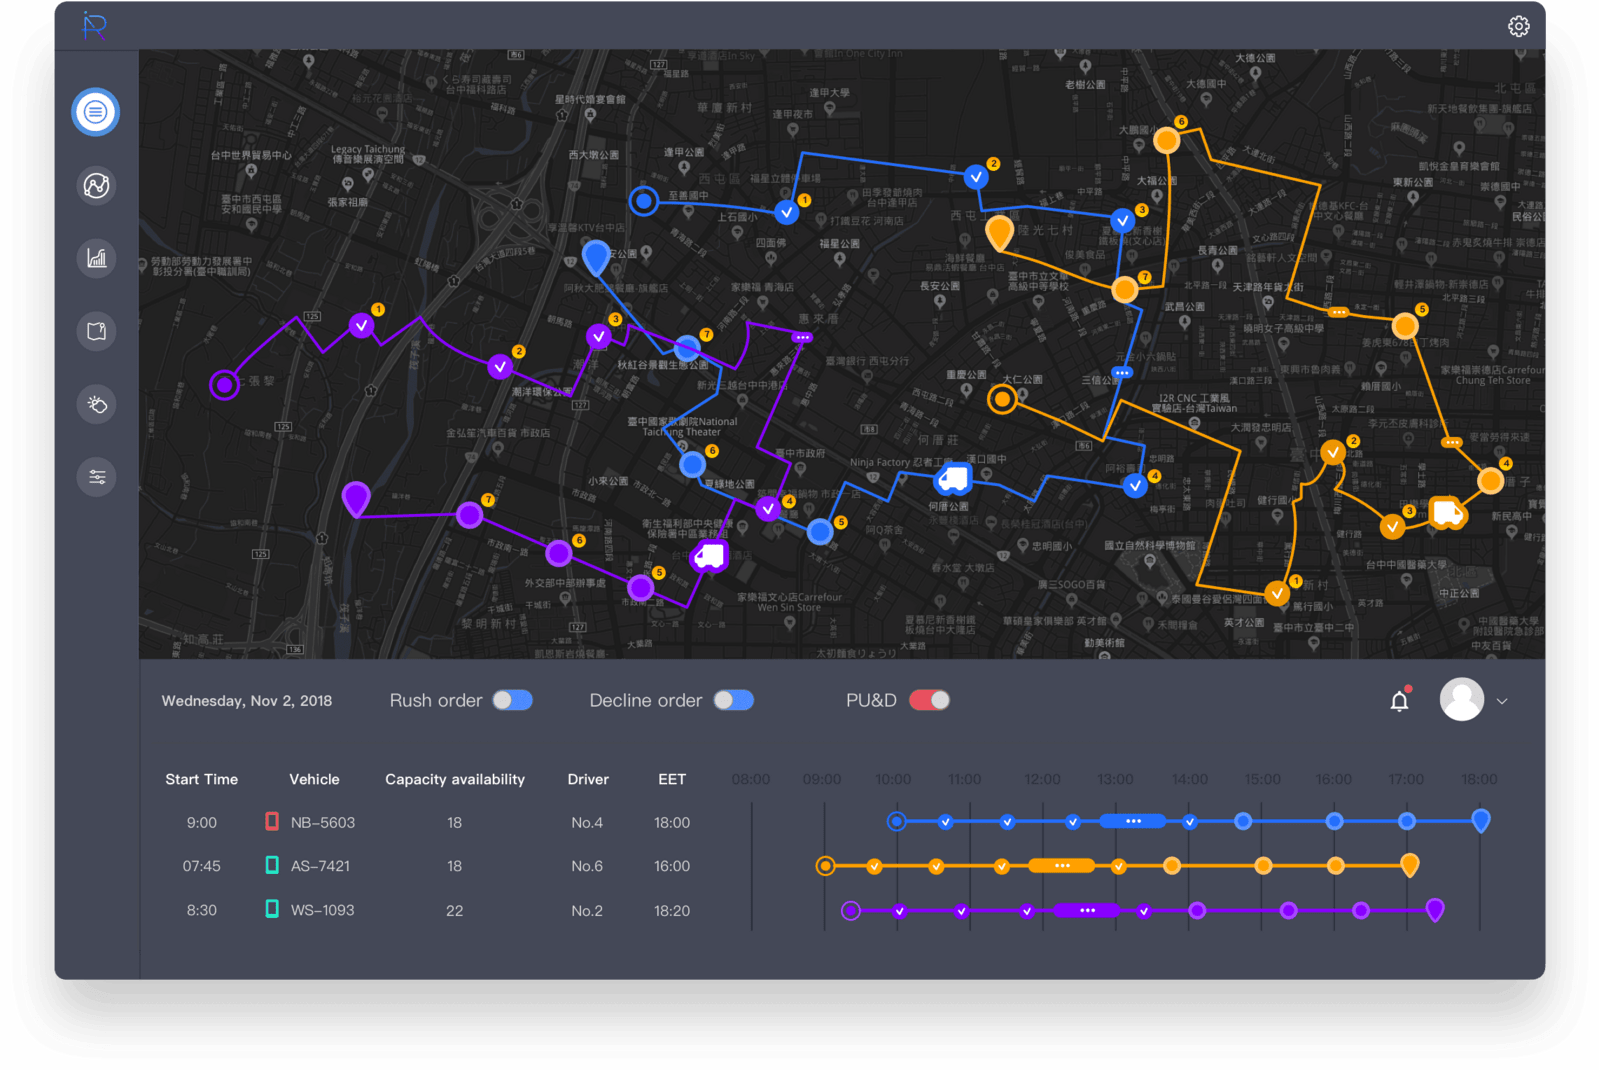This screenshot has width=1599, height=1070.
Task: Select the WS-1093 vehicle row
Action: [322, 911]
